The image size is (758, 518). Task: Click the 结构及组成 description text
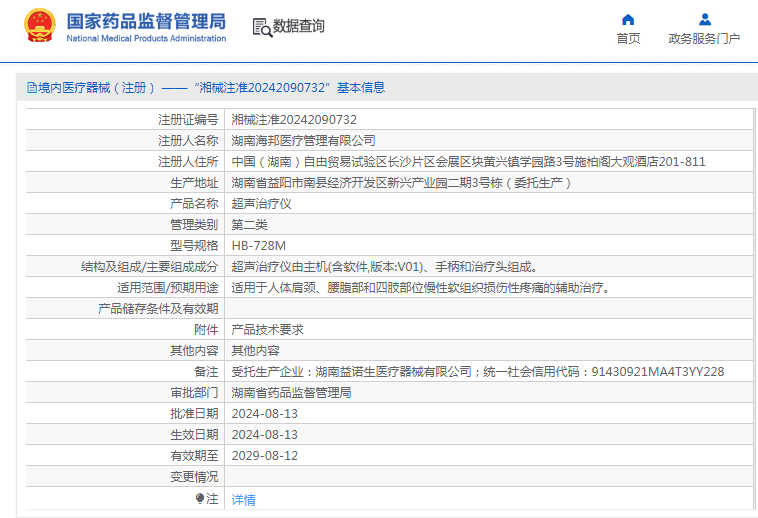click(384, 267)
